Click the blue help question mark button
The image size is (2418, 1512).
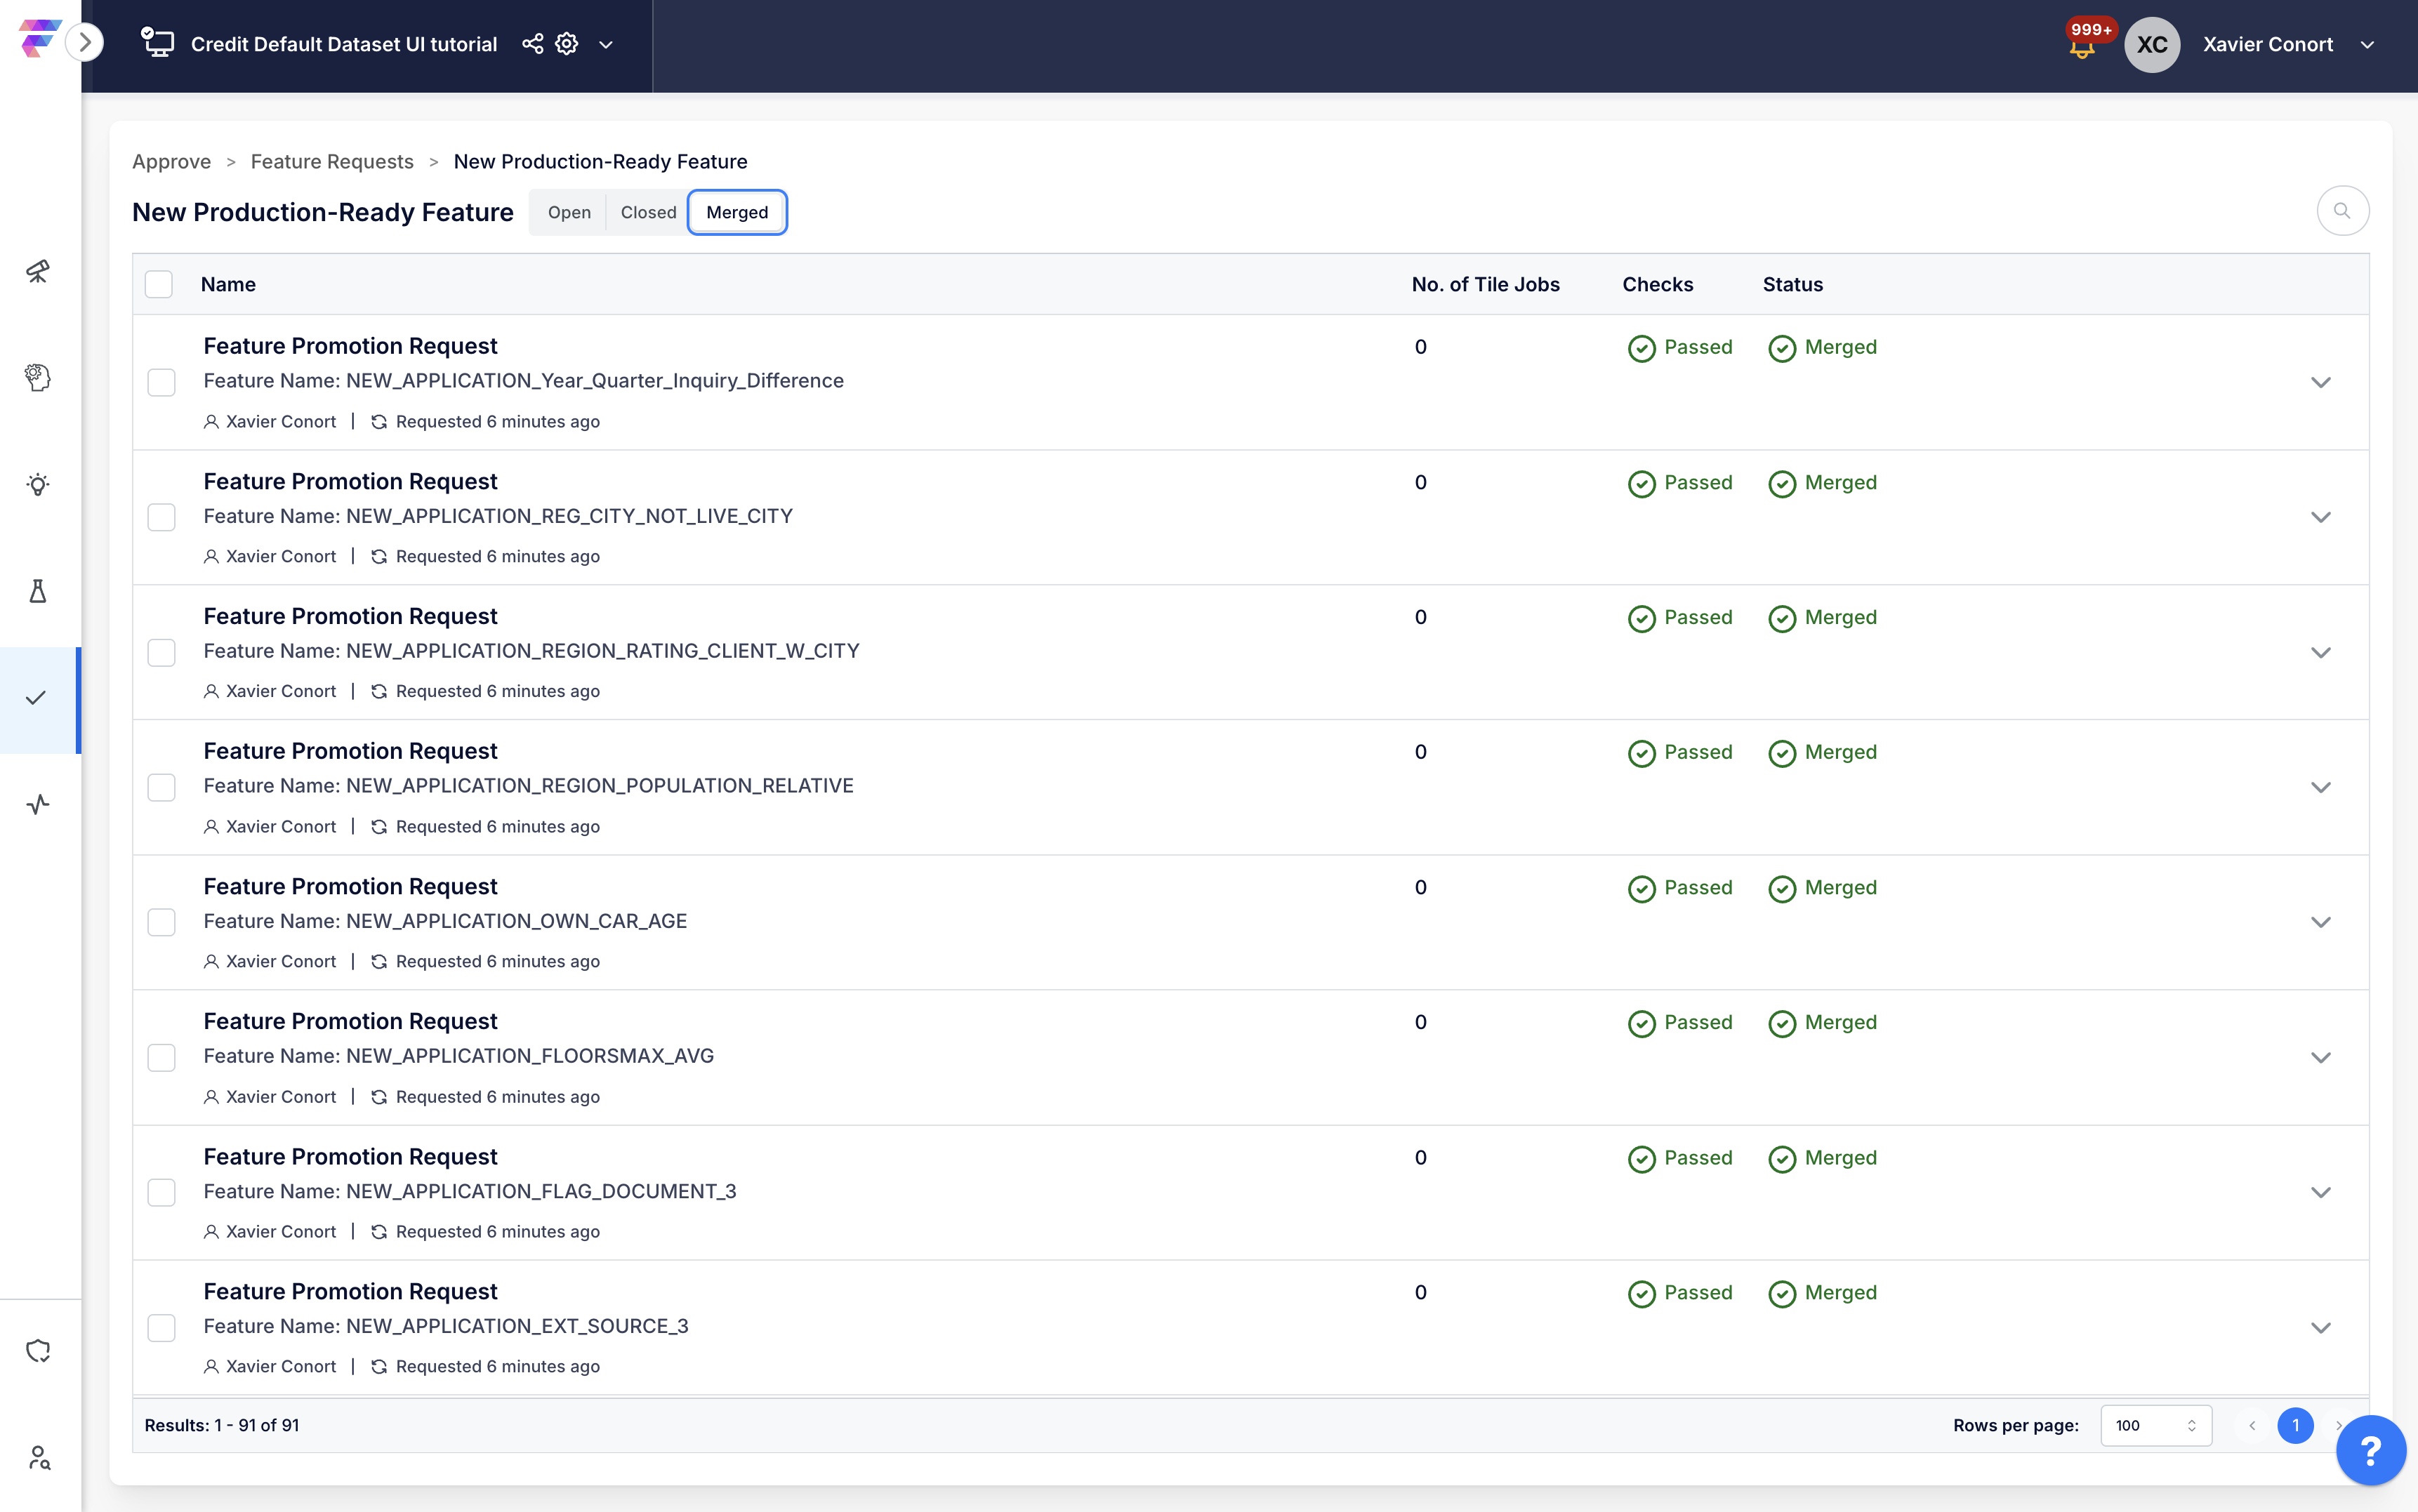coord(2370,1450)
